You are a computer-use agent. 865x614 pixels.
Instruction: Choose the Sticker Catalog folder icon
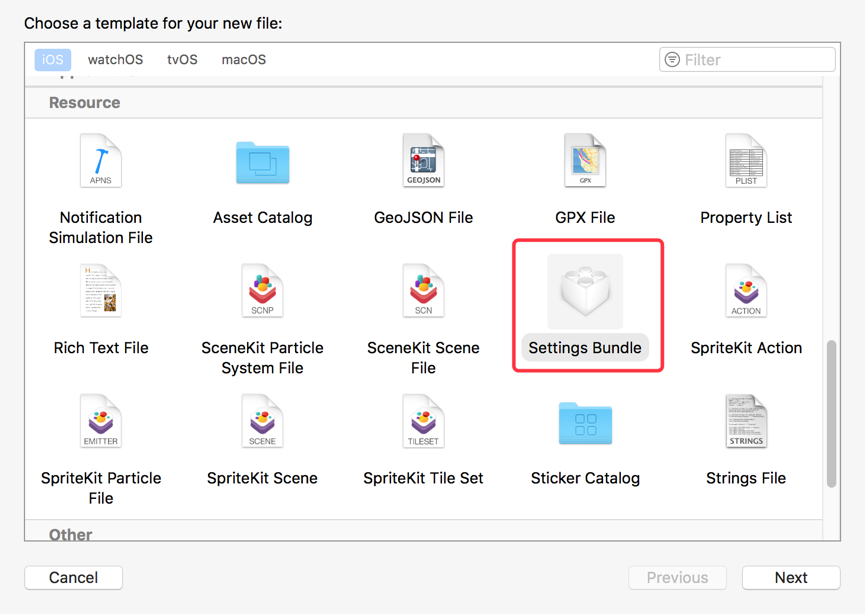pos(585,423)
